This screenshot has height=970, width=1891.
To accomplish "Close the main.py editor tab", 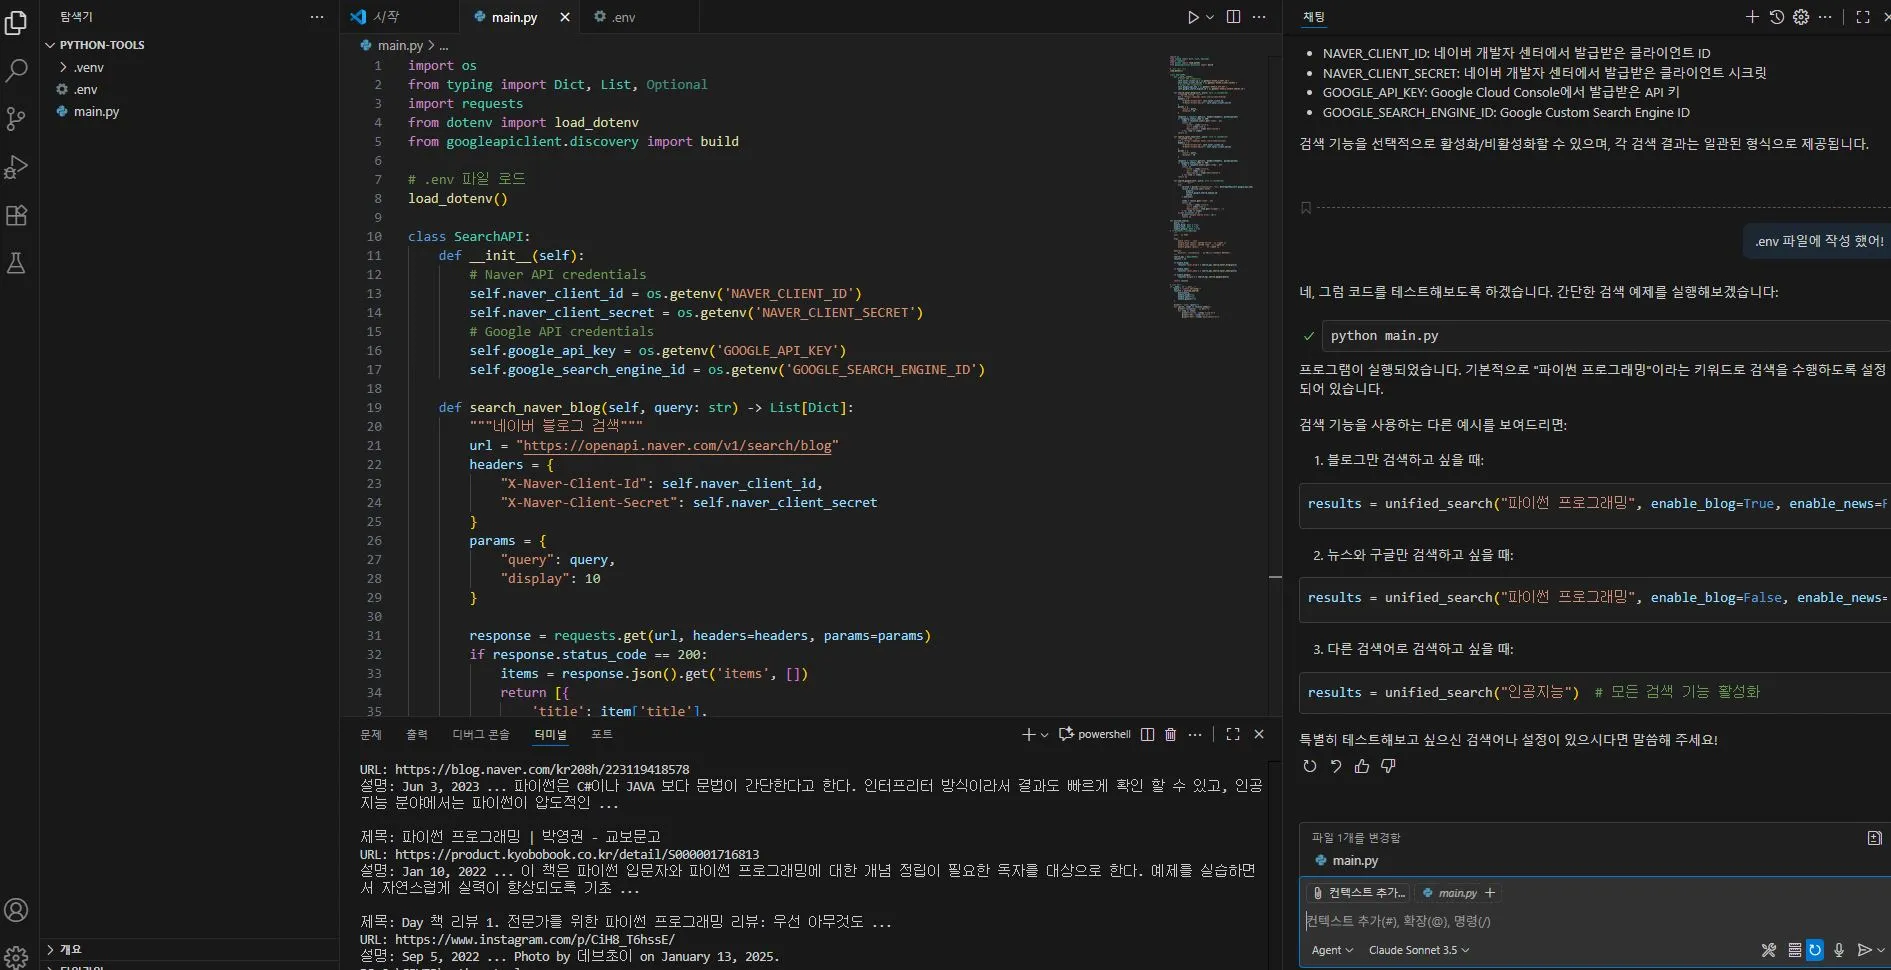I will click(x=565, y=17).
